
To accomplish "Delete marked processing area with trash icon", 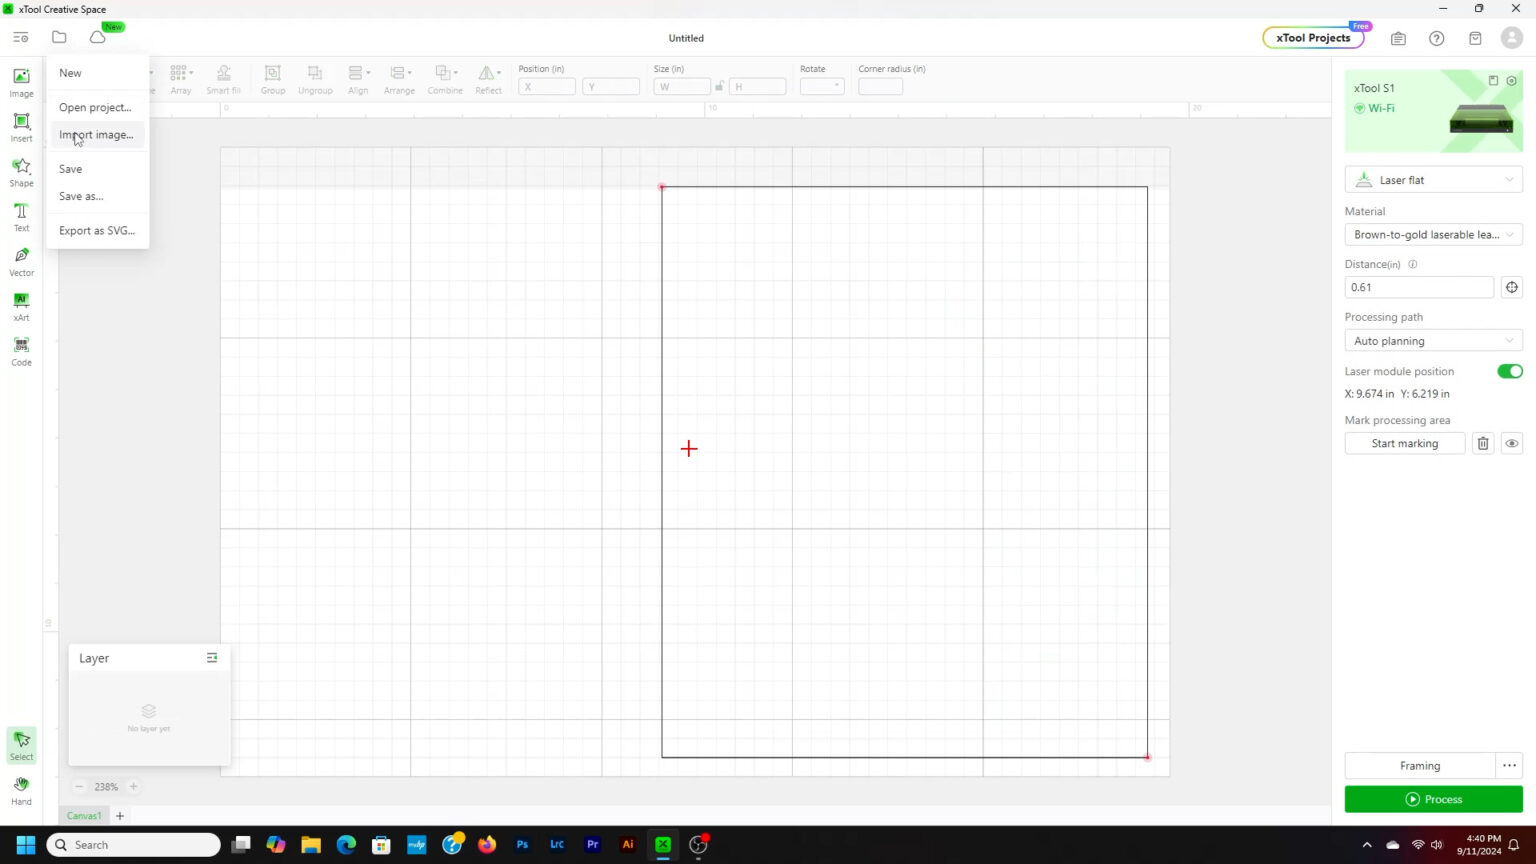I will coord(1483,443).
